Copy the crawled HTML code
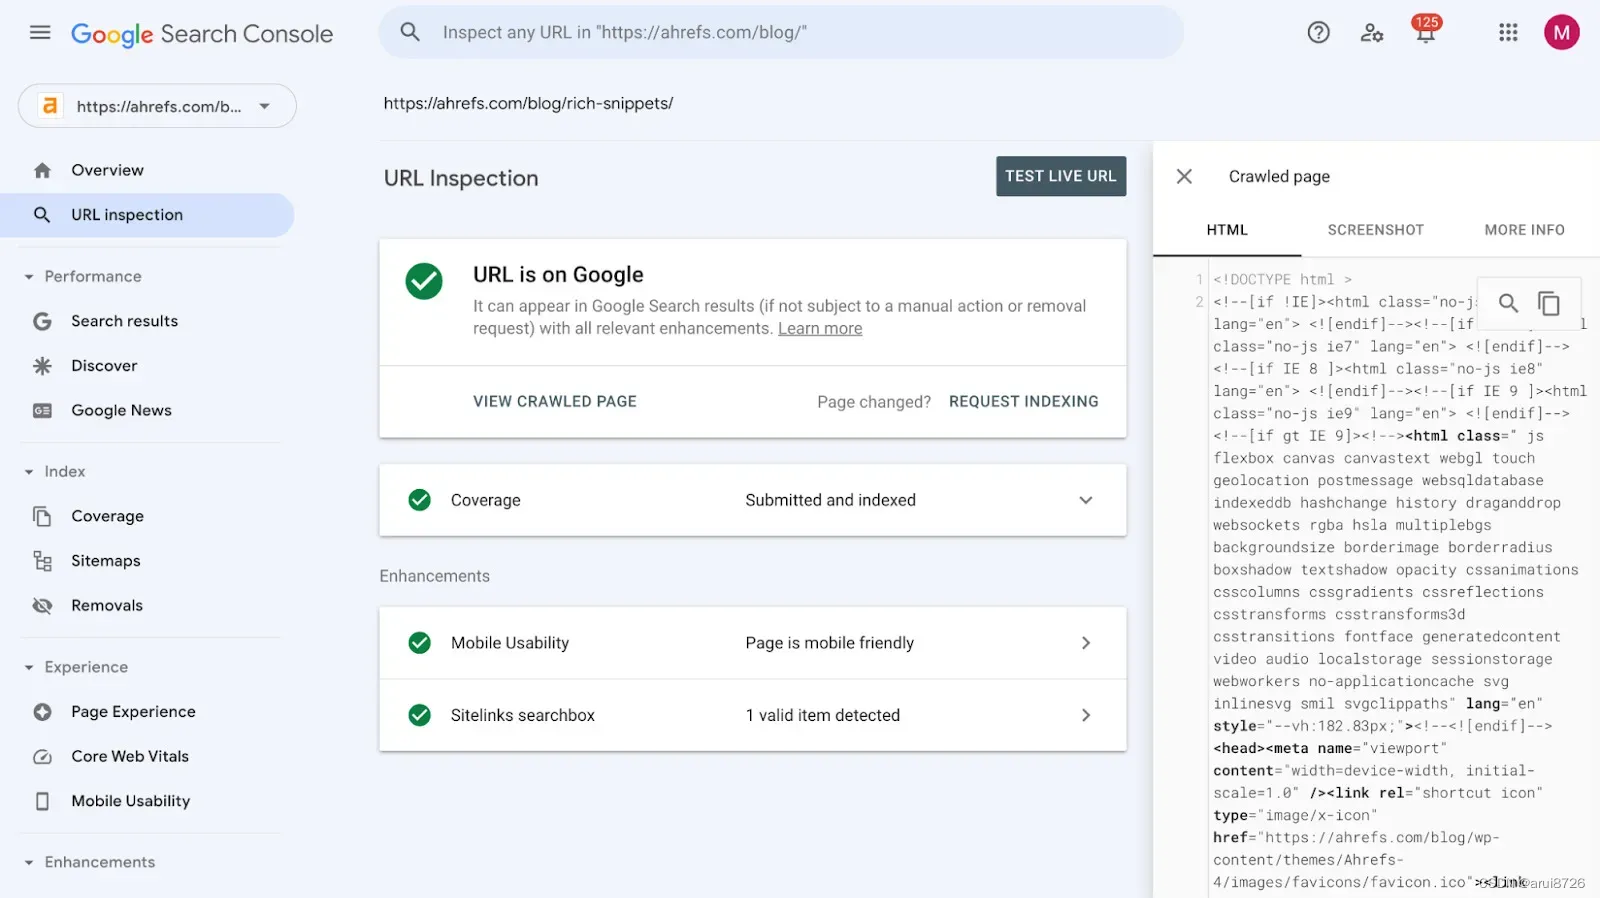The image size is (1600, 898). tap(1549, 303)
